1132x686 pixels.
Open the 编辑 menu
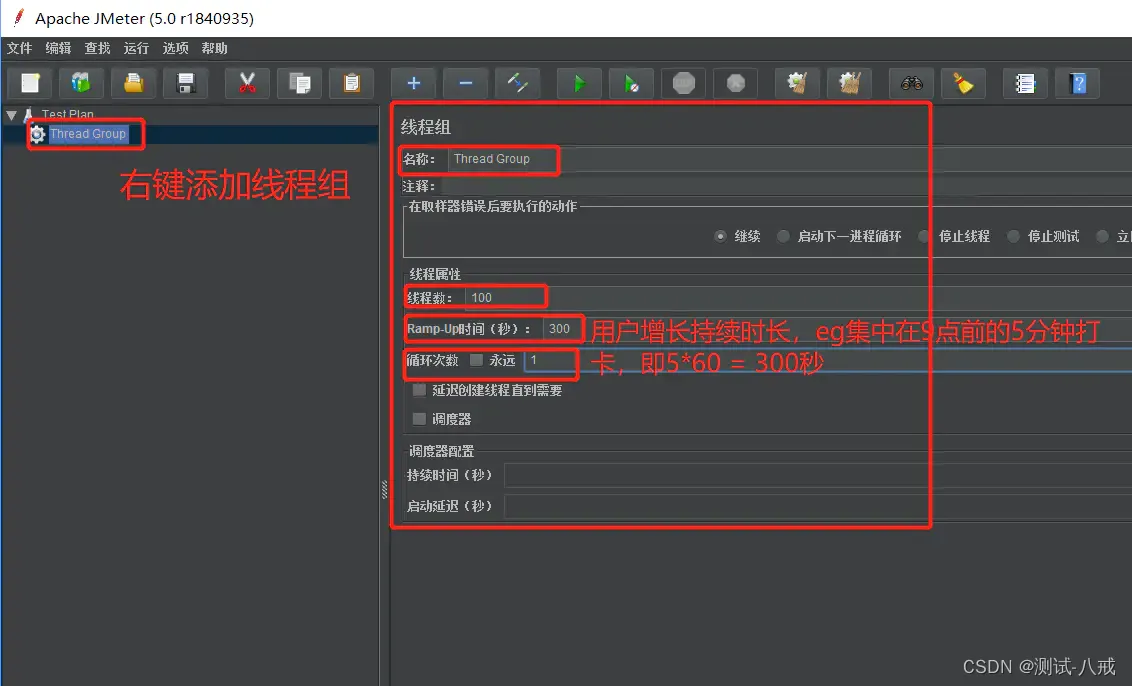pos(58,48)
